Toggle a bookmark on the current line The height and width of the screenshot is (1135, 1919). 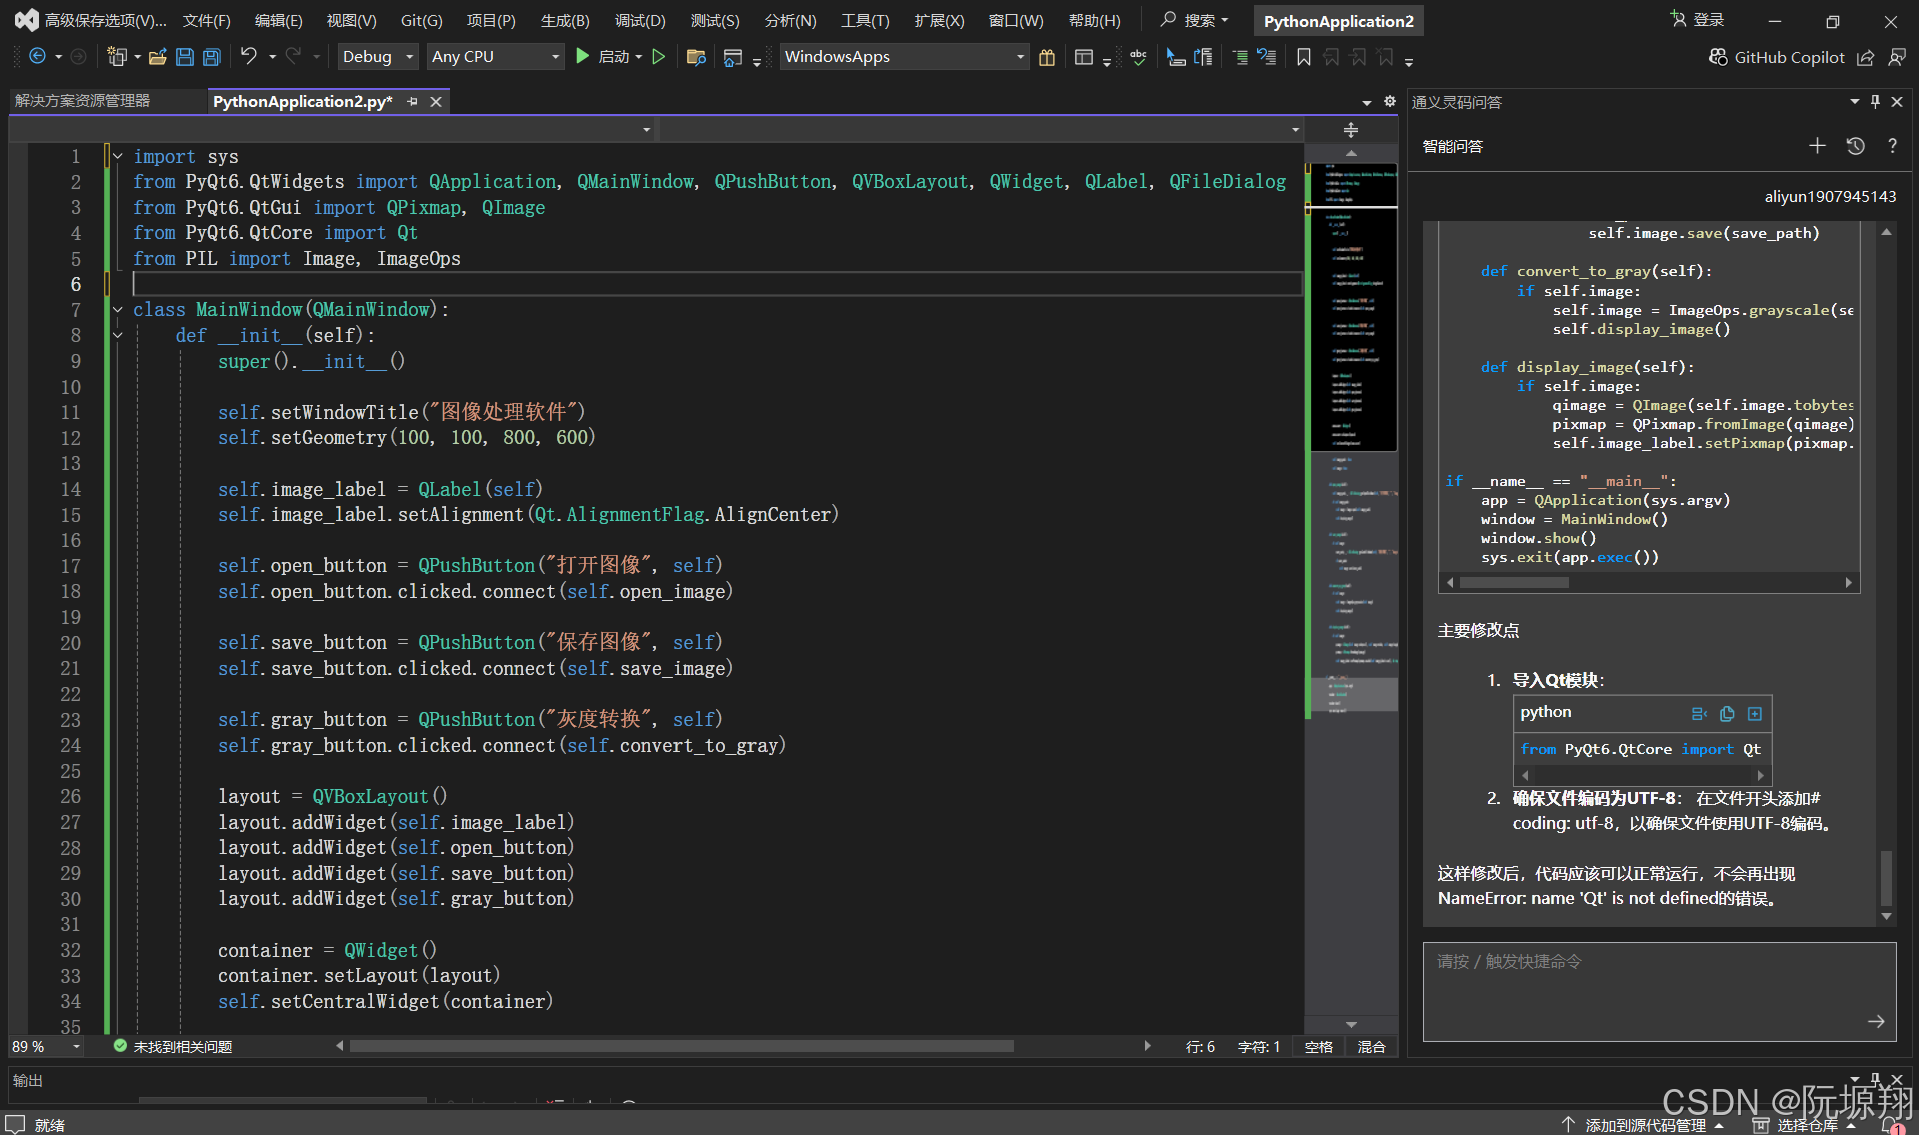click(1303, 57)
